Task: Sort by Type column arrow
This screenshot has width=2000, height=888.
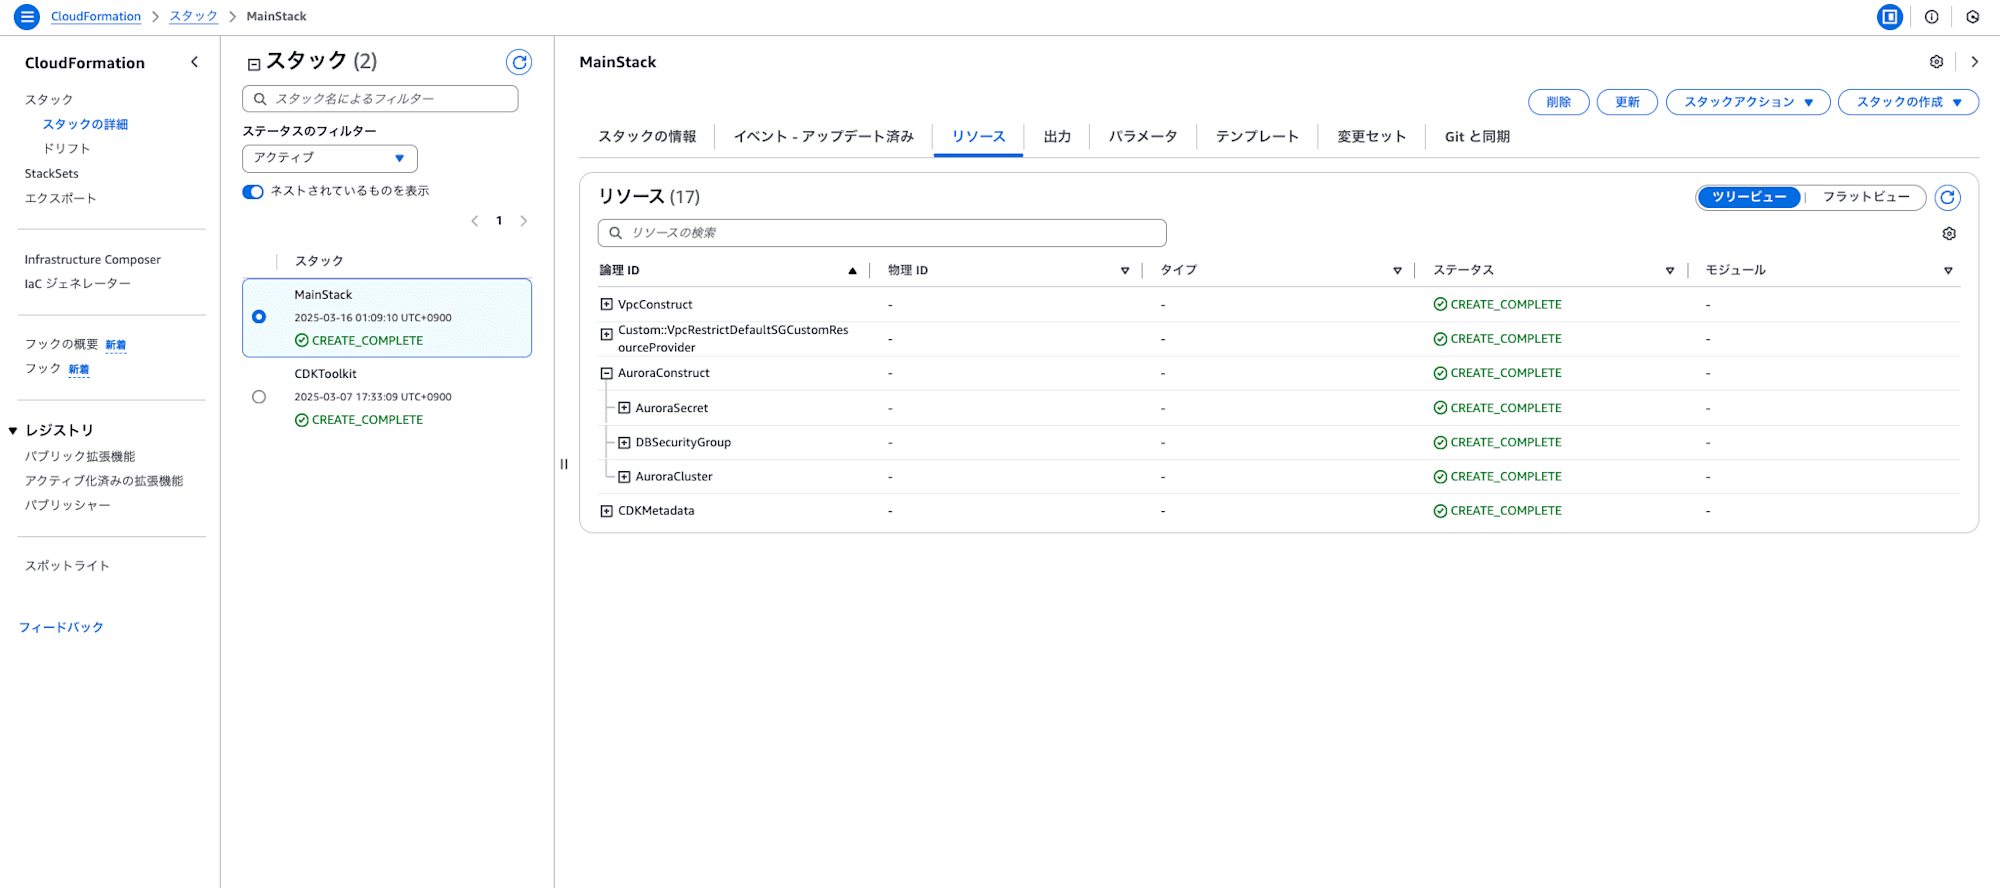Action: 1397,271
